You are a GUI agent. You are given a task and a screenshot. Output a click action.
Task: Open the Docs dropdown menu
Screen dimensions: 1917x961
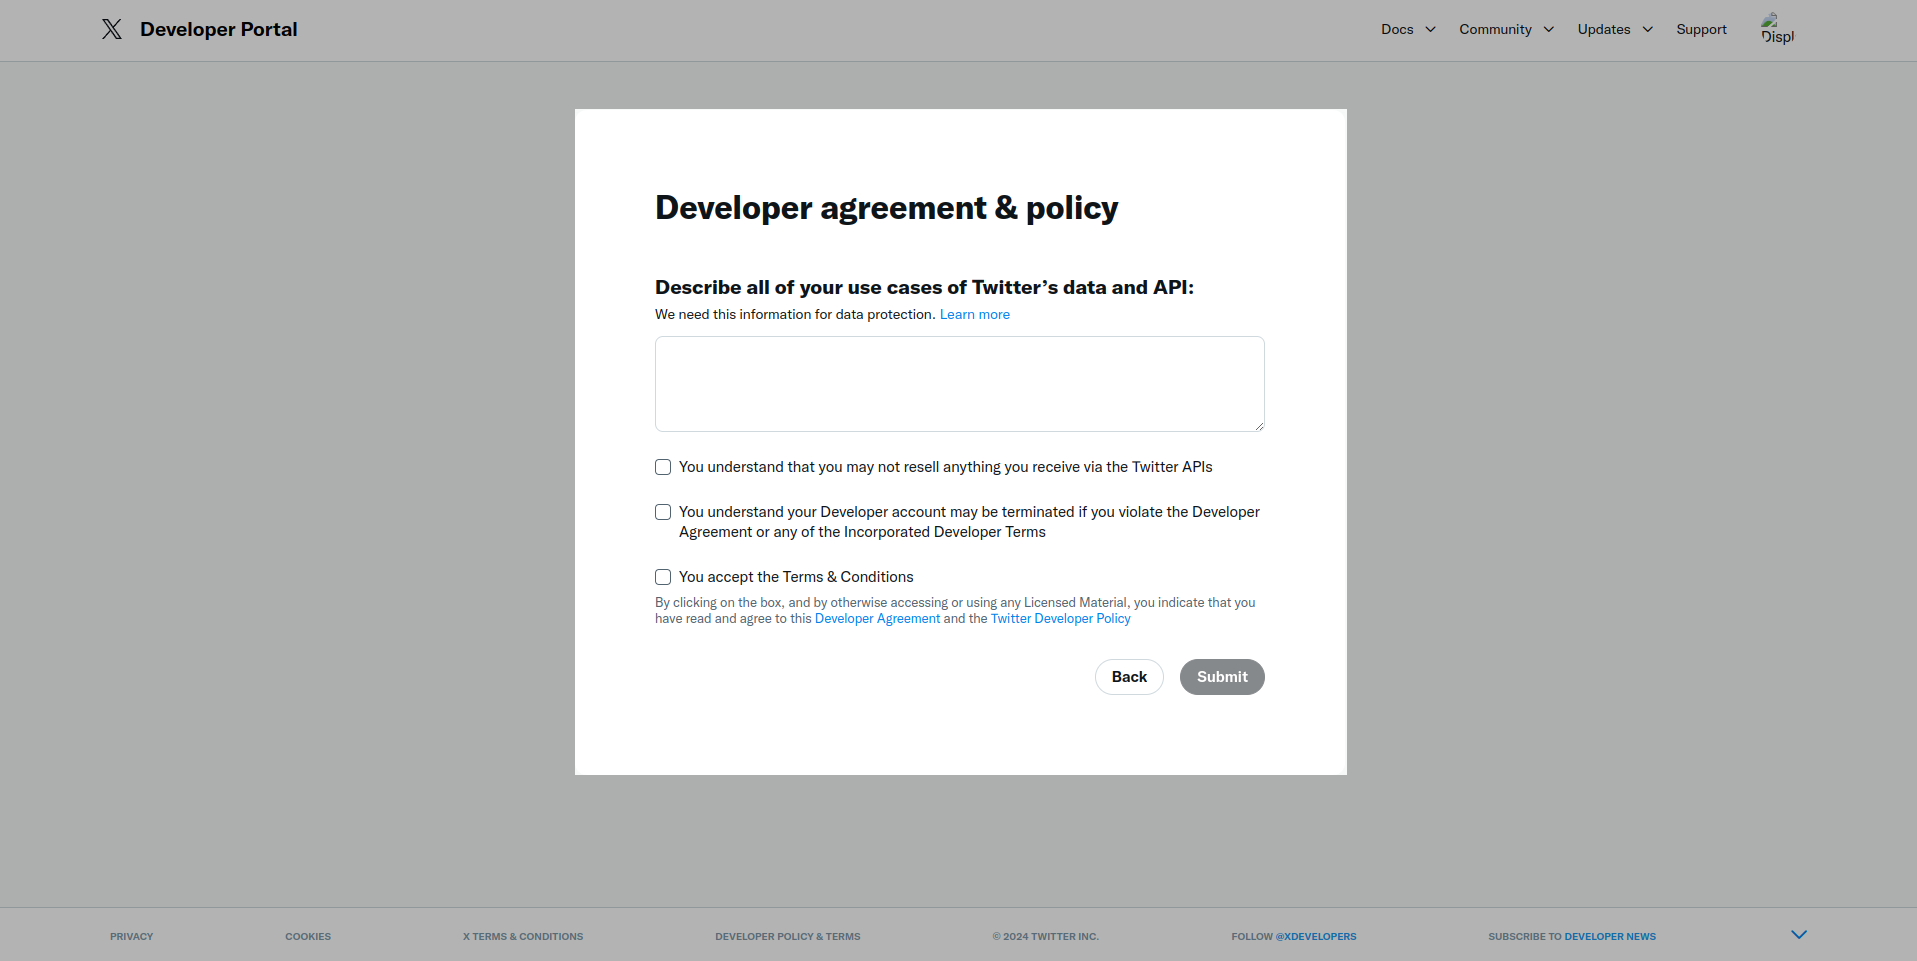point(1408,29)
